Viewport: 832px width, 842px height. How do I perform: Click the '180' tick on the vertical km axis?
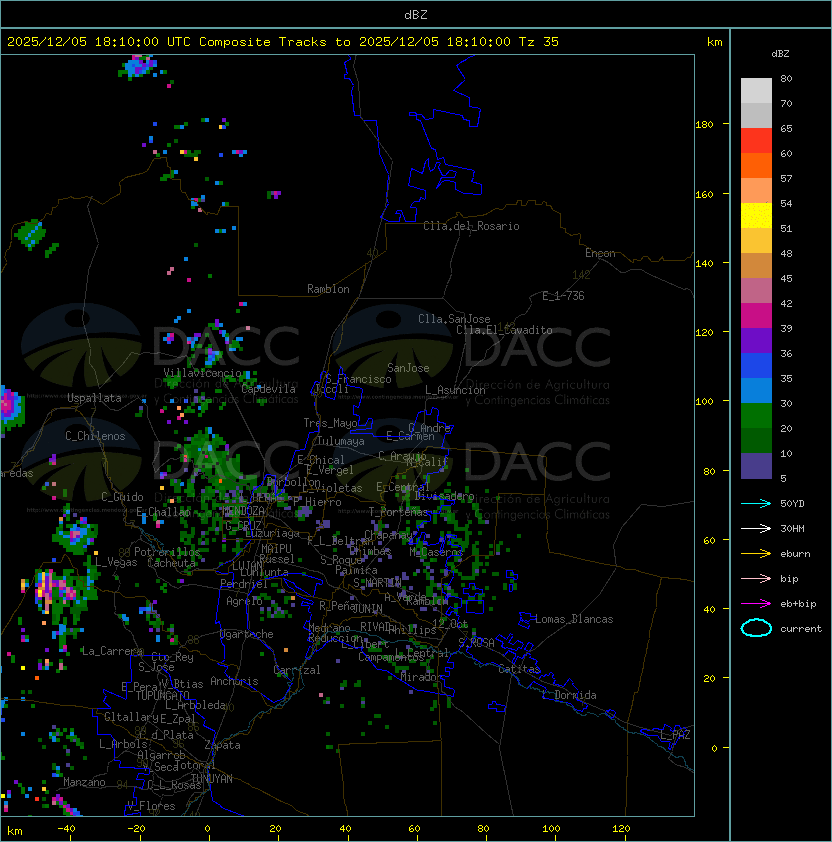[x=704, y=125]
